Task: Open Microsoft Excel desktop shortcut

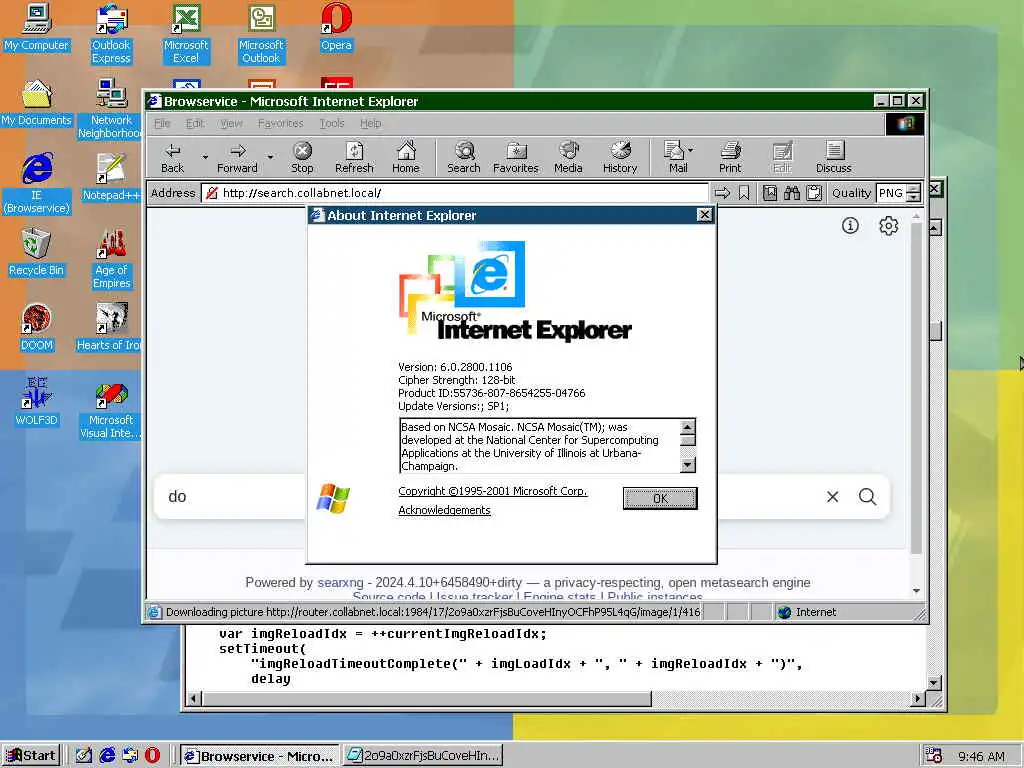Action: pos(186,34)
